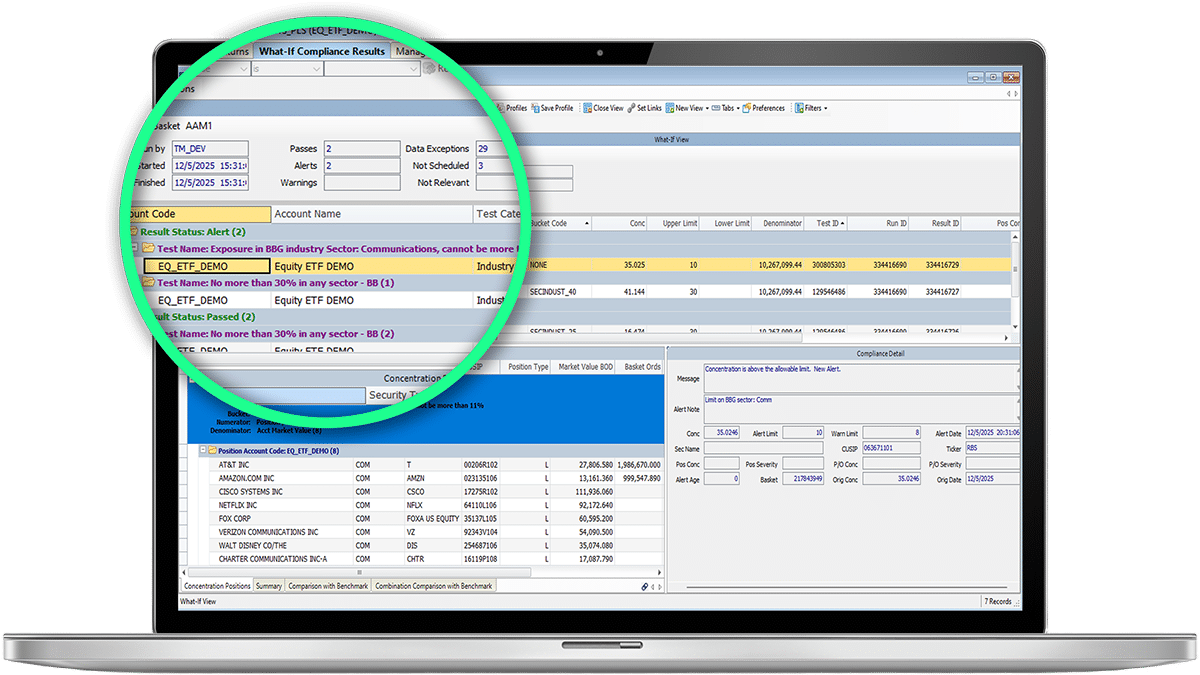Switch to Comparison with Benchmark tab

328,586
